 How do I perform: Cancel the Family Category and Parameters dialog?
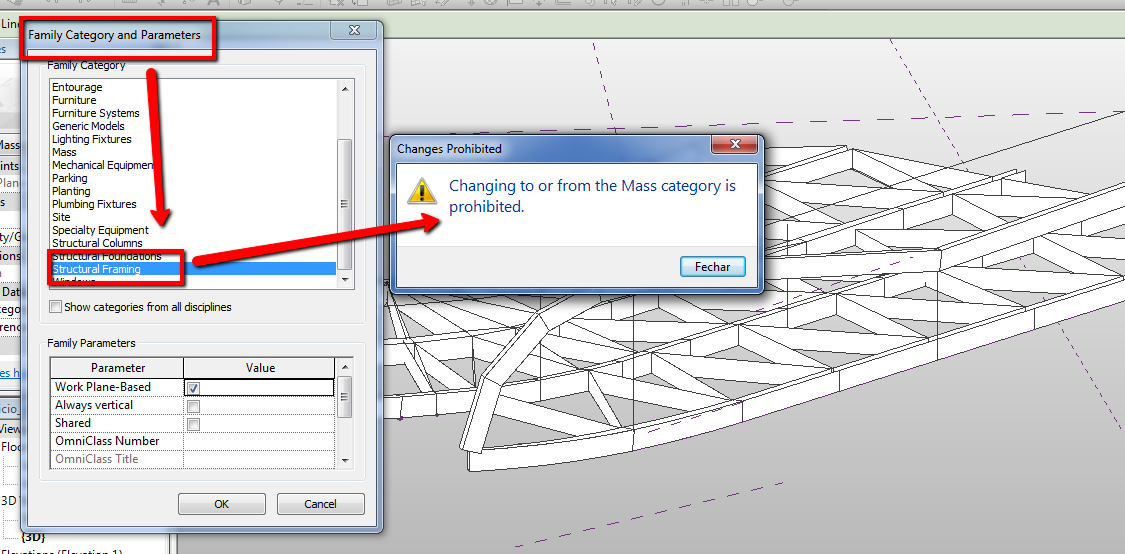point(321,504)
